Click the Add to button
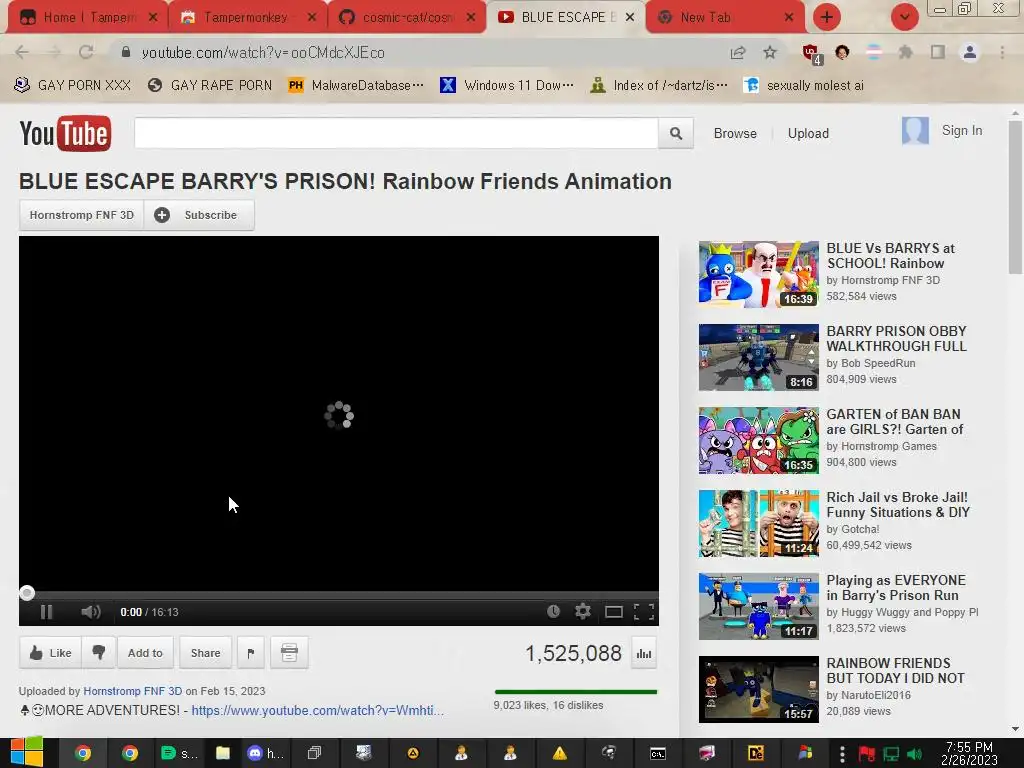Image resolution: width=1024 pixels, height=768 pixels. click(145, 652)
